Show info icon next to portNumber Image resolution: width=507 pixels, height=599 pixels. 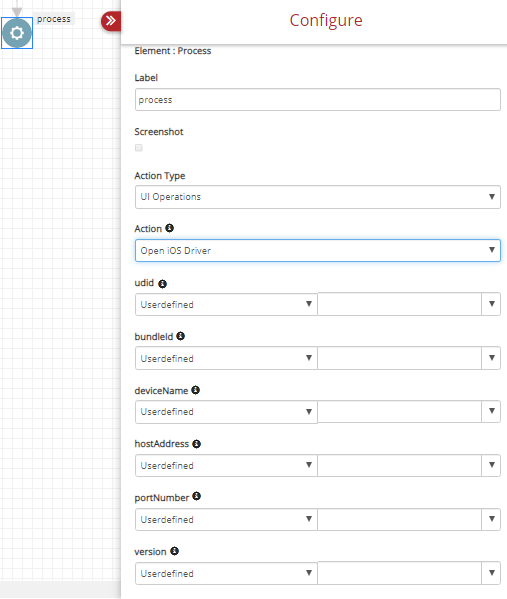[x=196, y=496]
